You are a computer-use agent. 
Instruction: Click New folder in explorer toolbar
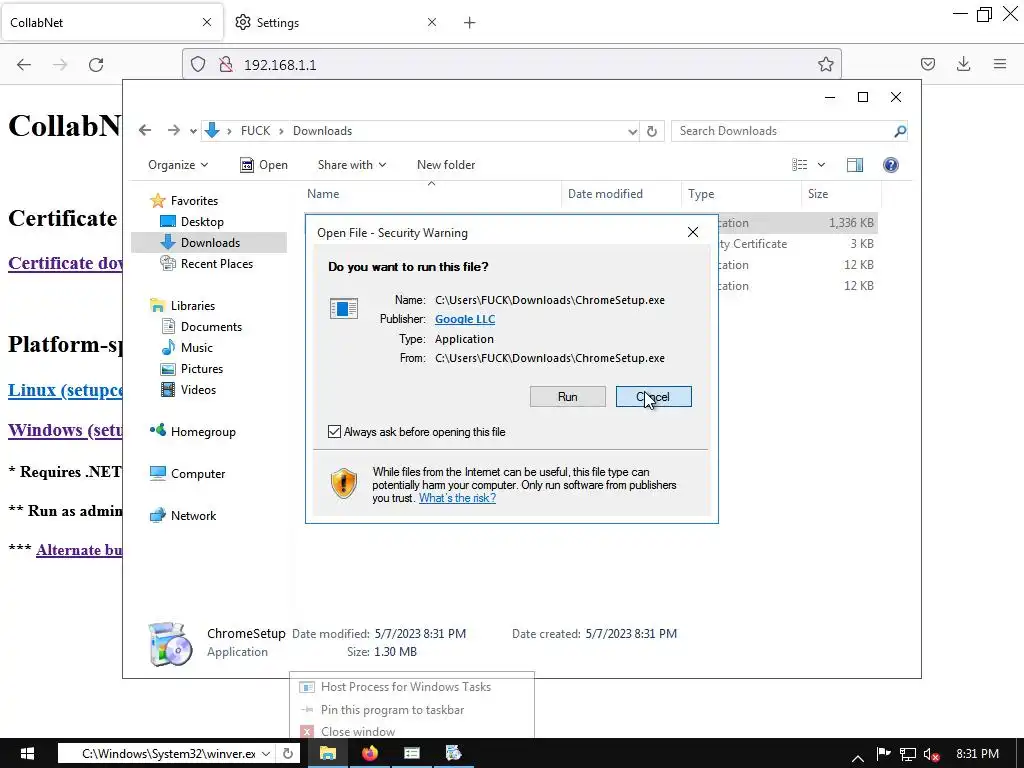(446, 165)
